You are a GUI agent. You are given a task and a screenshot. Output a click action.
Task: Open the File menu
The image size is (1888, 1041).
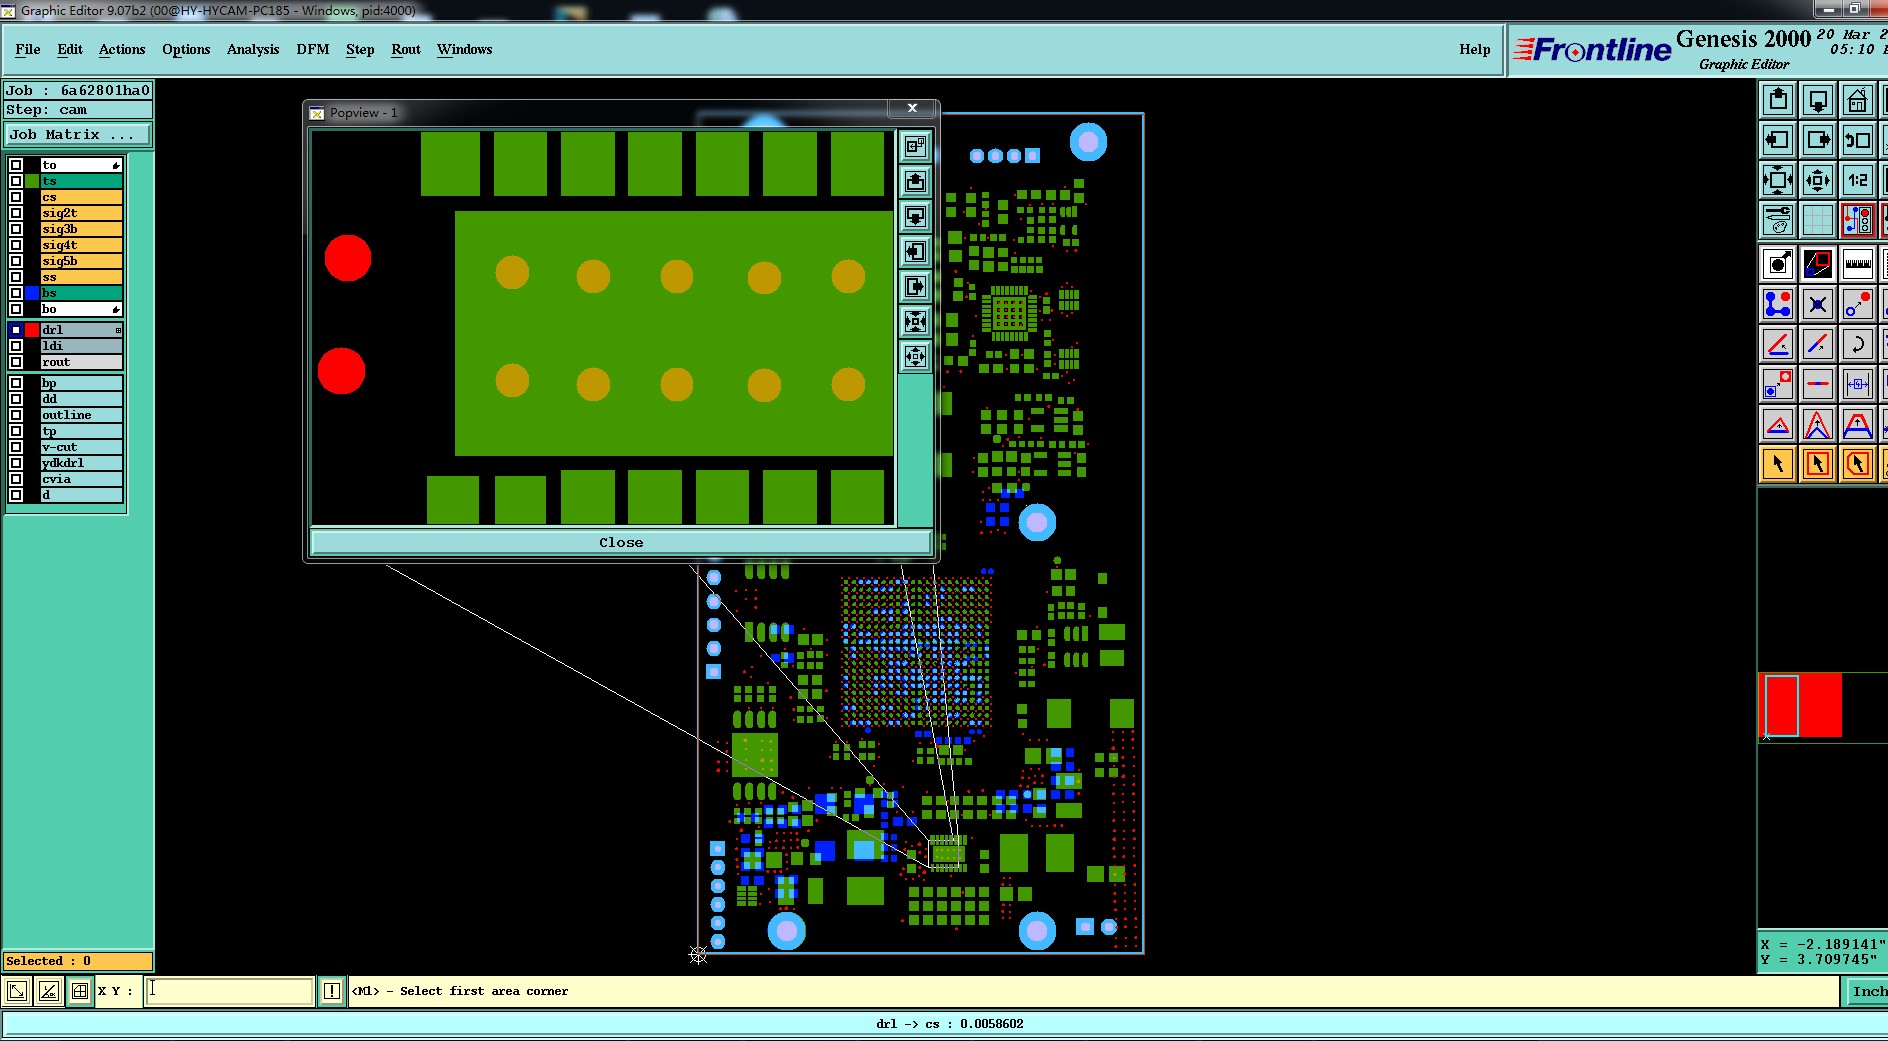[28, 49]
